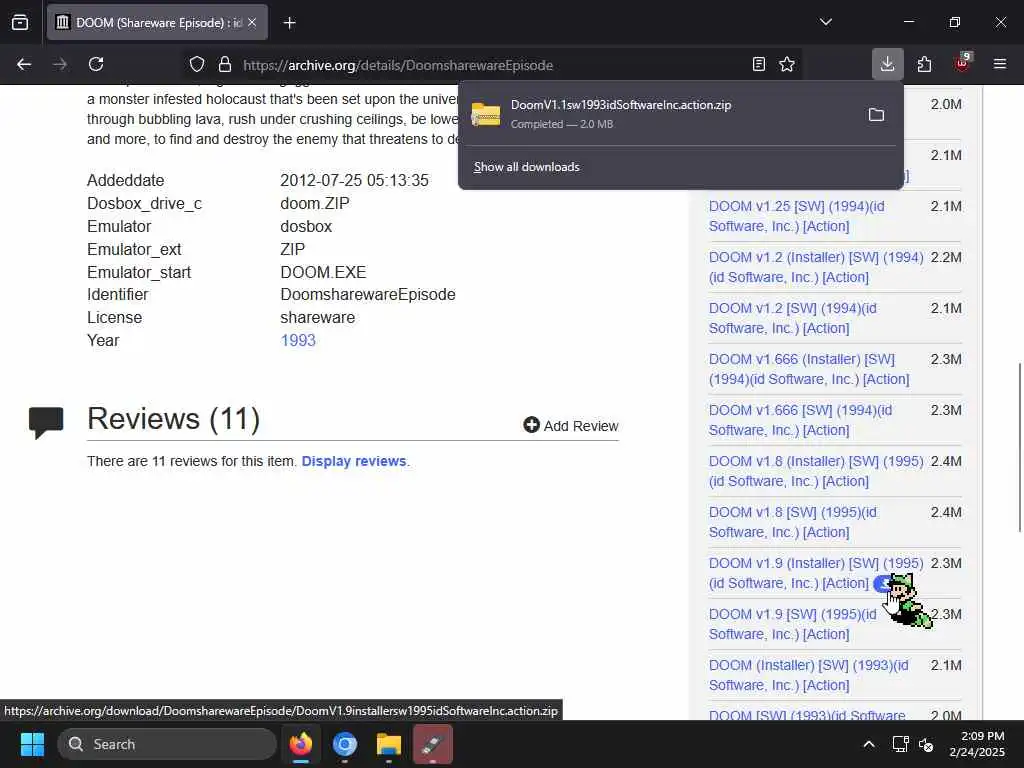The height and width of the screenshot is (768, 1024).
Task: Open the pink pen app on taskbar
Action: coord(432,744)
